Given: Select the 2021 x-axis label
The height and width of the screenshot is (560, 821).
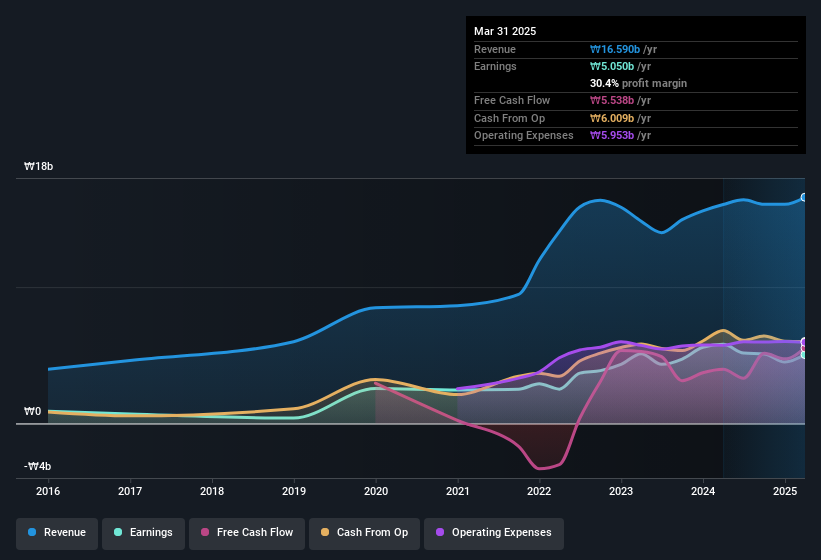Looking at the screenshot, I should 458,491.
